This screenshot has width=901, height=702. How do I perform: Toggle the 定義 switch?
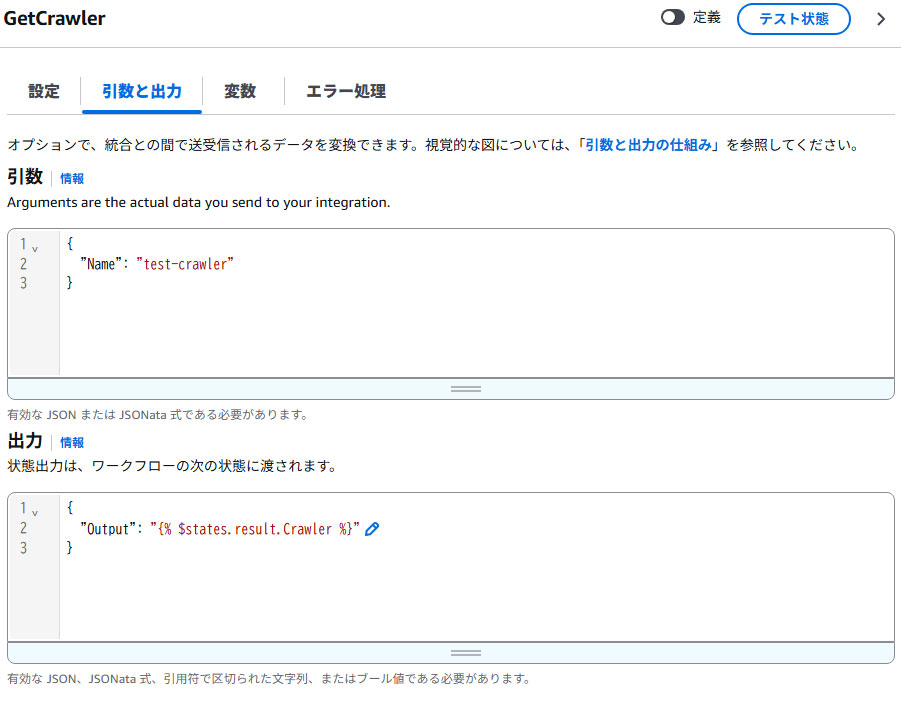673,18
